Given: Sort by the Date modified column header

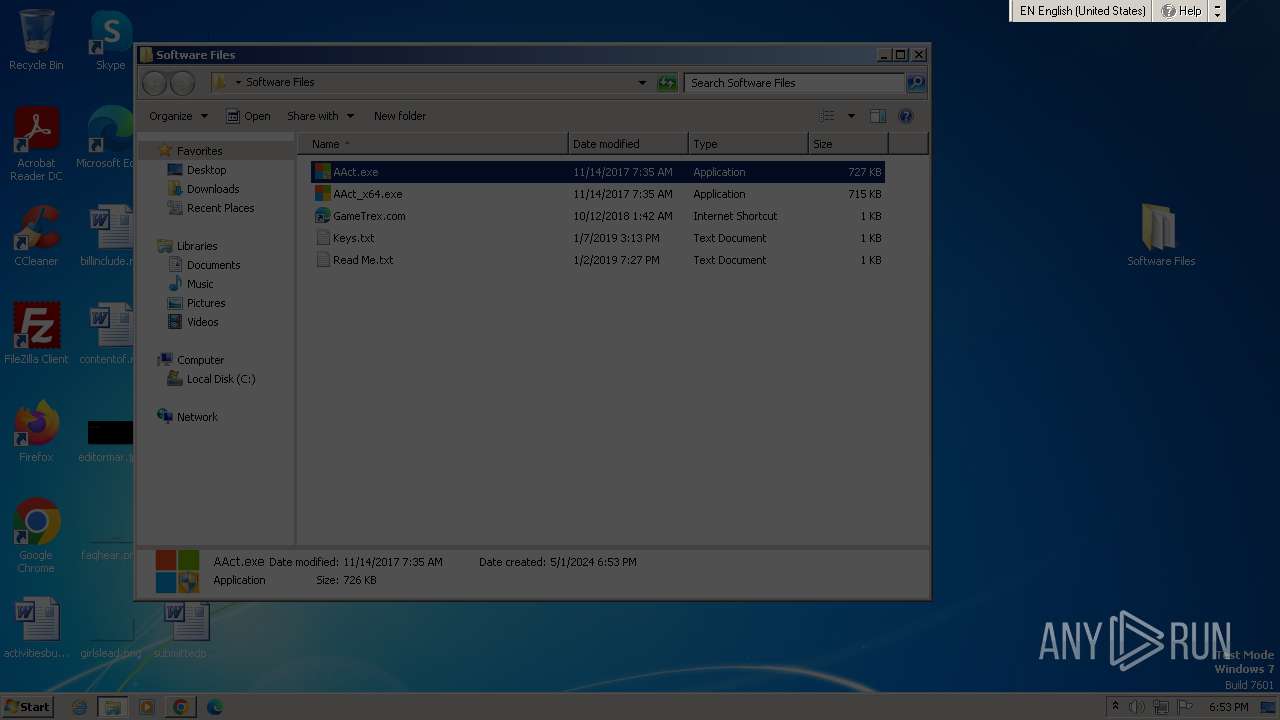Looking at the screenshot, I should (628, 144).
